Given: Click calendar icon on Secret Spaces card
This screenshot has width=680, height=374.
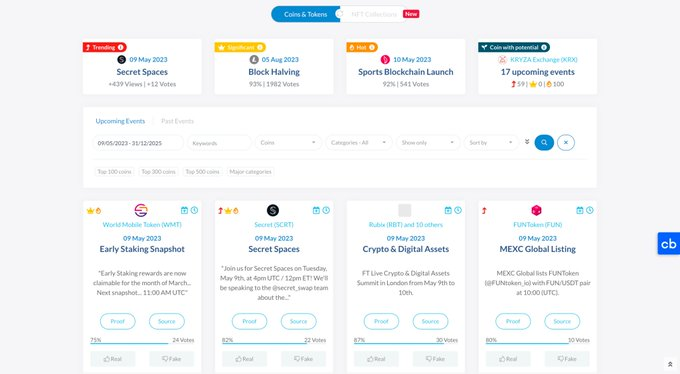Looking at the screenshot, I should [x=316, y=210].
